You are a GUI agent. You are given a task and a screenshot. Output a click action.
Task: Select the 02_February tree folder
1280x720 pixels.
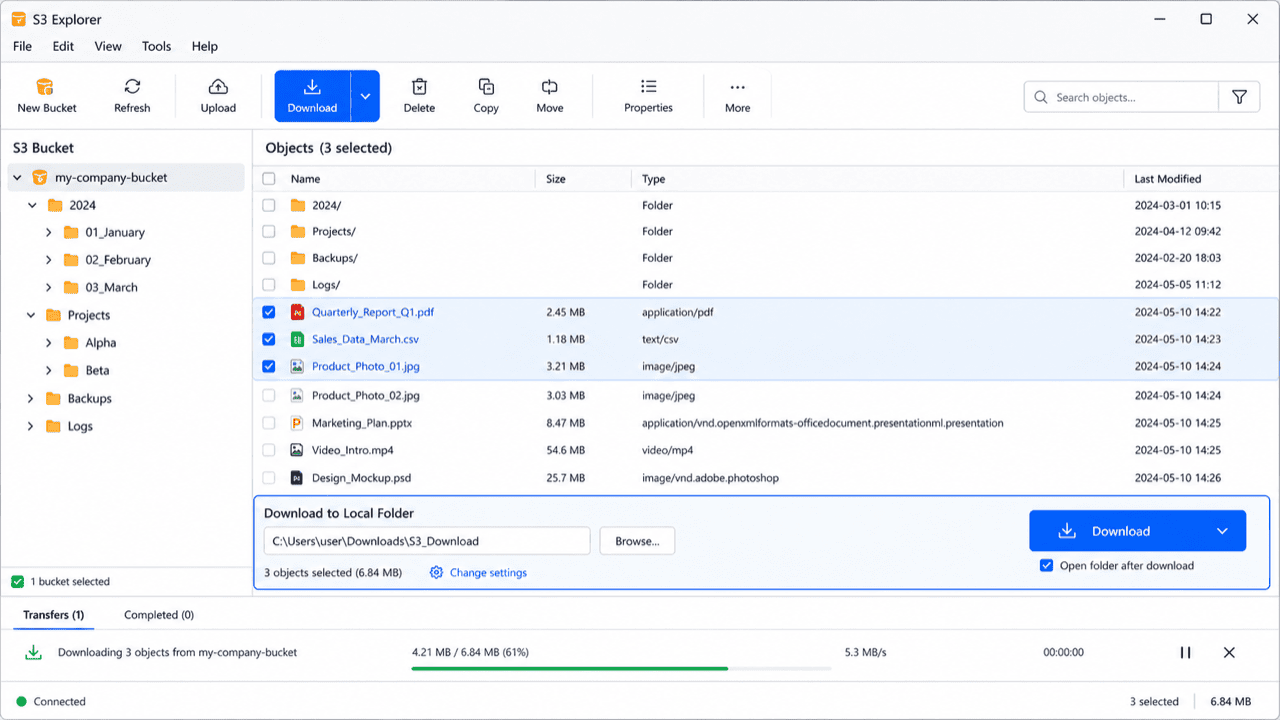[118, 260]
